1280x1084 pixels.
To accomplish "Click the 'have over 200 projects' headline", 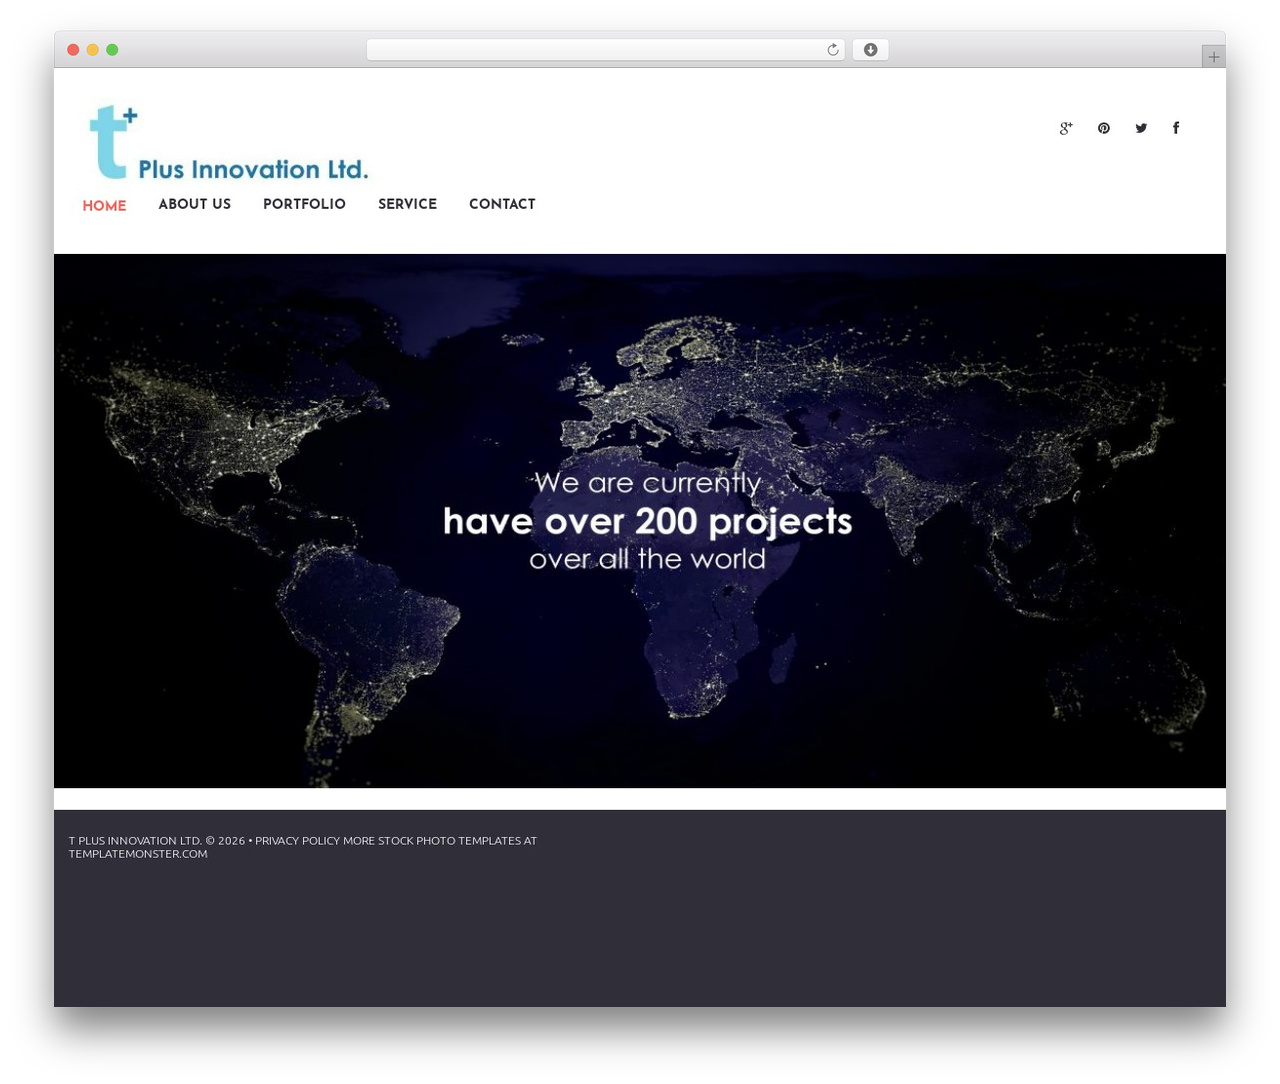I will [647, 521].
